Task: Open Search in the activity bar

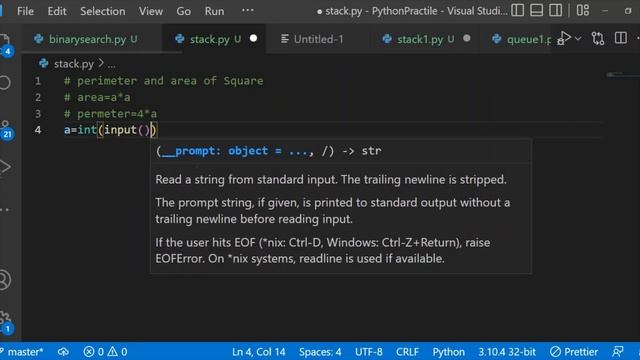Action: (5, 82)
